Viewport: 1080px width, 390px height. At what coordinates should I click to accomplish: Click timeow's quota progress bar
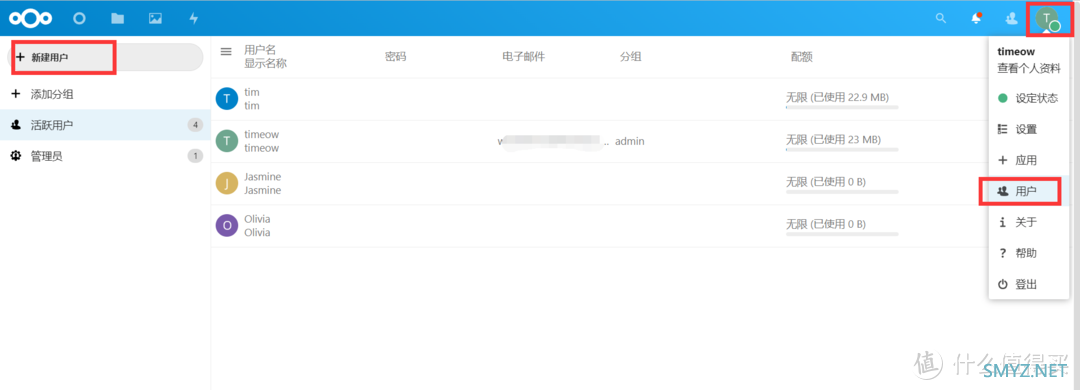tap(842, 150)
